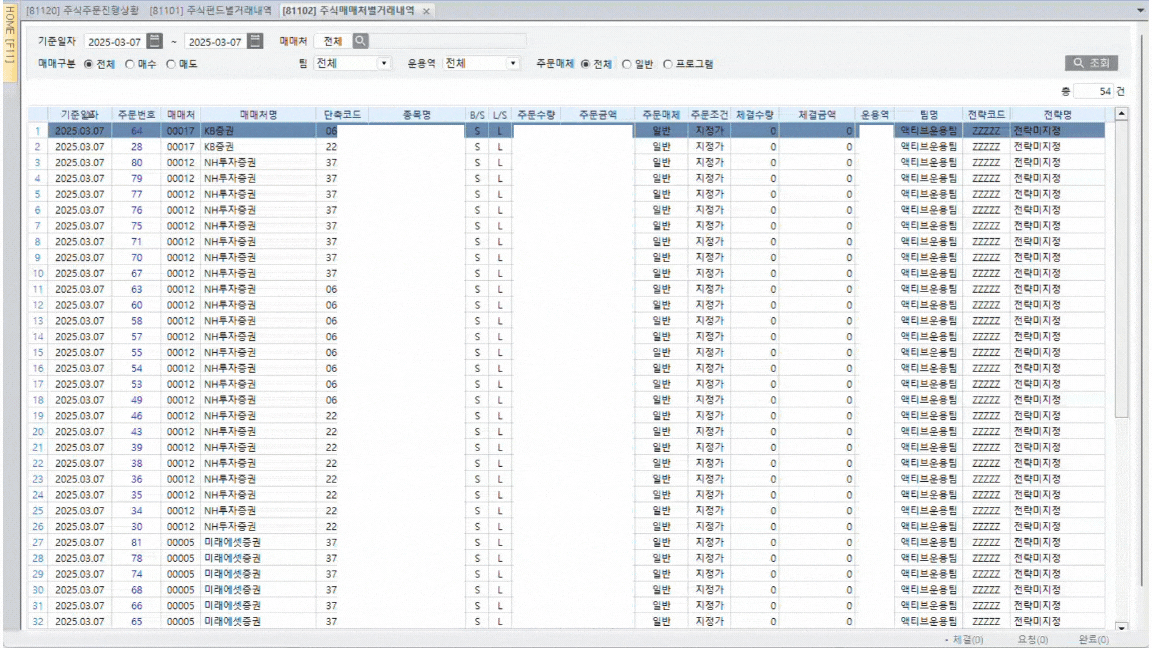Click 미래에셋증권 in the order 78 row
Viewport: 1152px width, 648px height.
(232, 558)
